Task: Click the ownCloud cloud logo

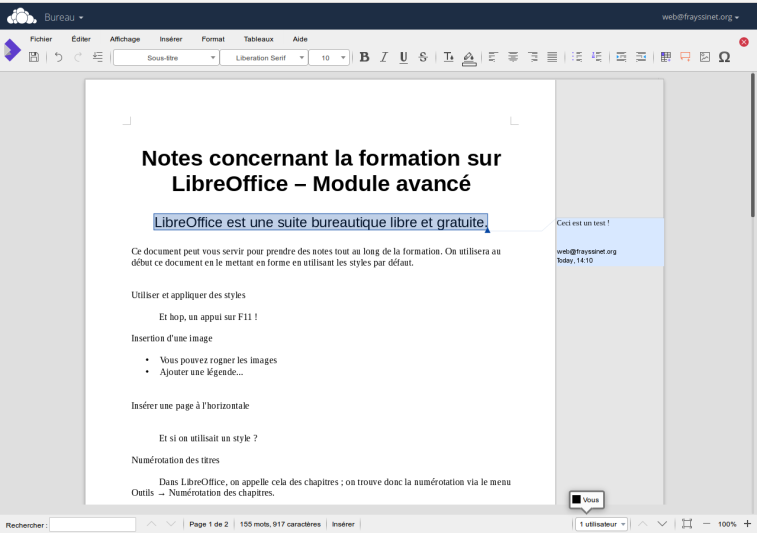Action: (x=21, y=16)
